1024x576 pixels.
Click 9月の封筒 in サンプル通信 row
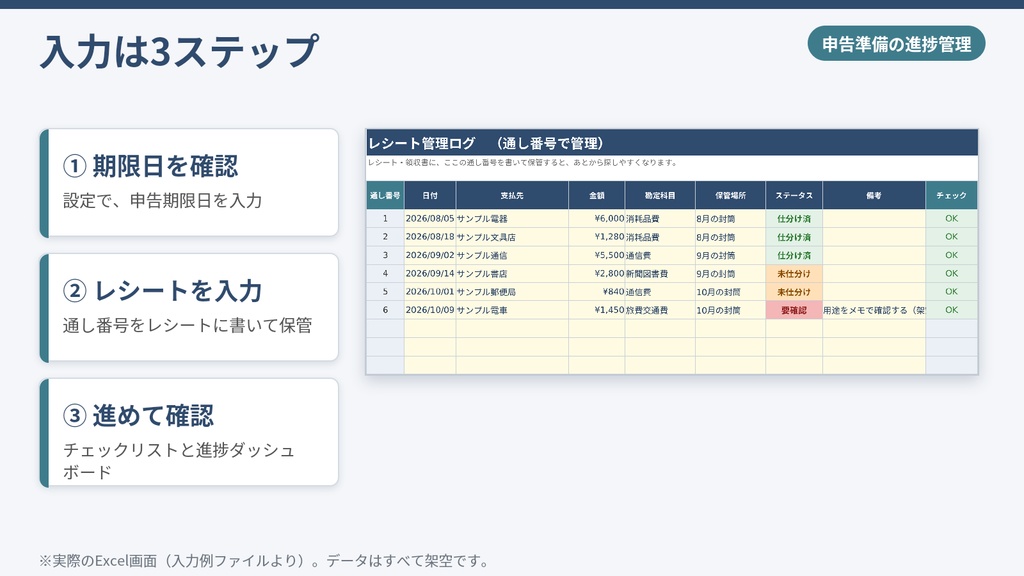coord(730,255)
